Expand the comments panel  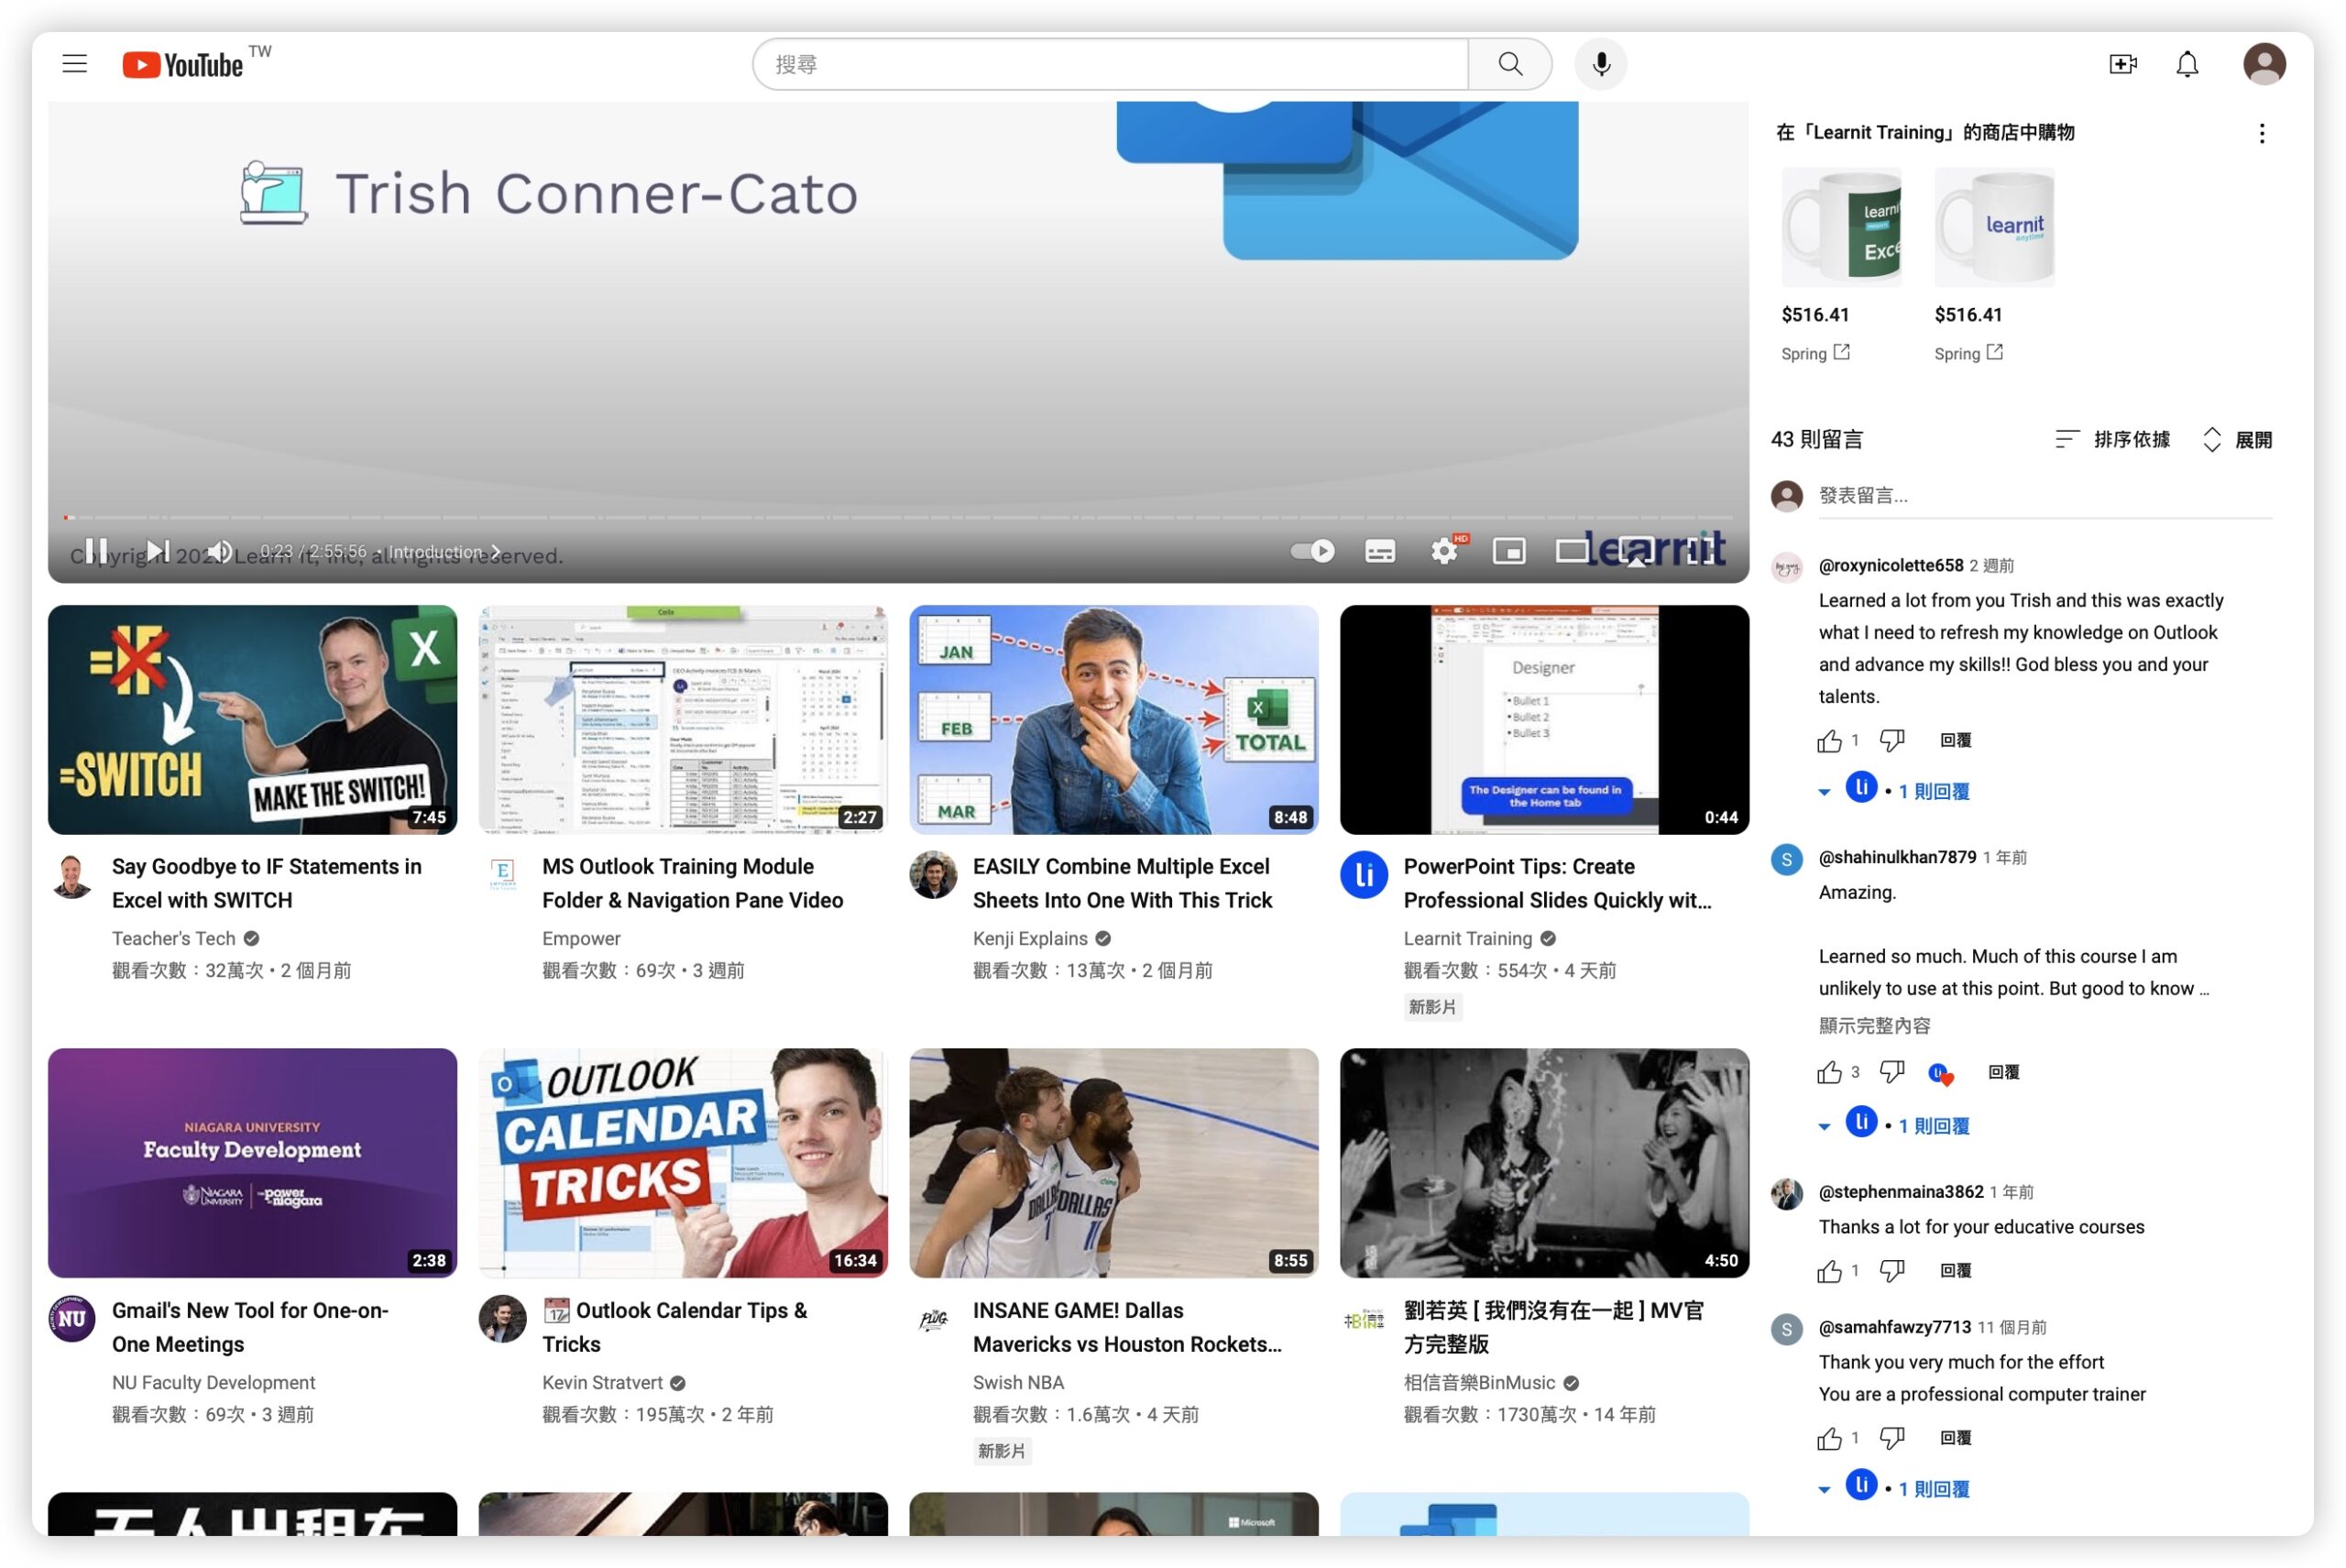click(x=2237, y=439)
